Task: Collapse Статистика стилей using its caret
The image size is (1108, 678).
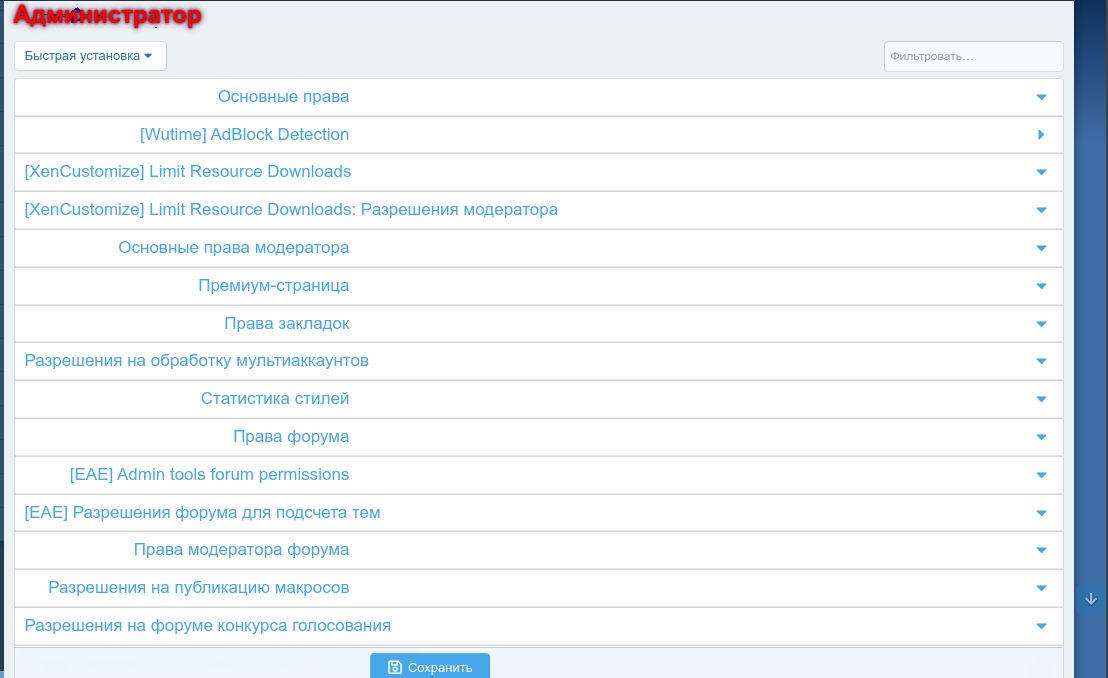Action: click(1041, 399)
